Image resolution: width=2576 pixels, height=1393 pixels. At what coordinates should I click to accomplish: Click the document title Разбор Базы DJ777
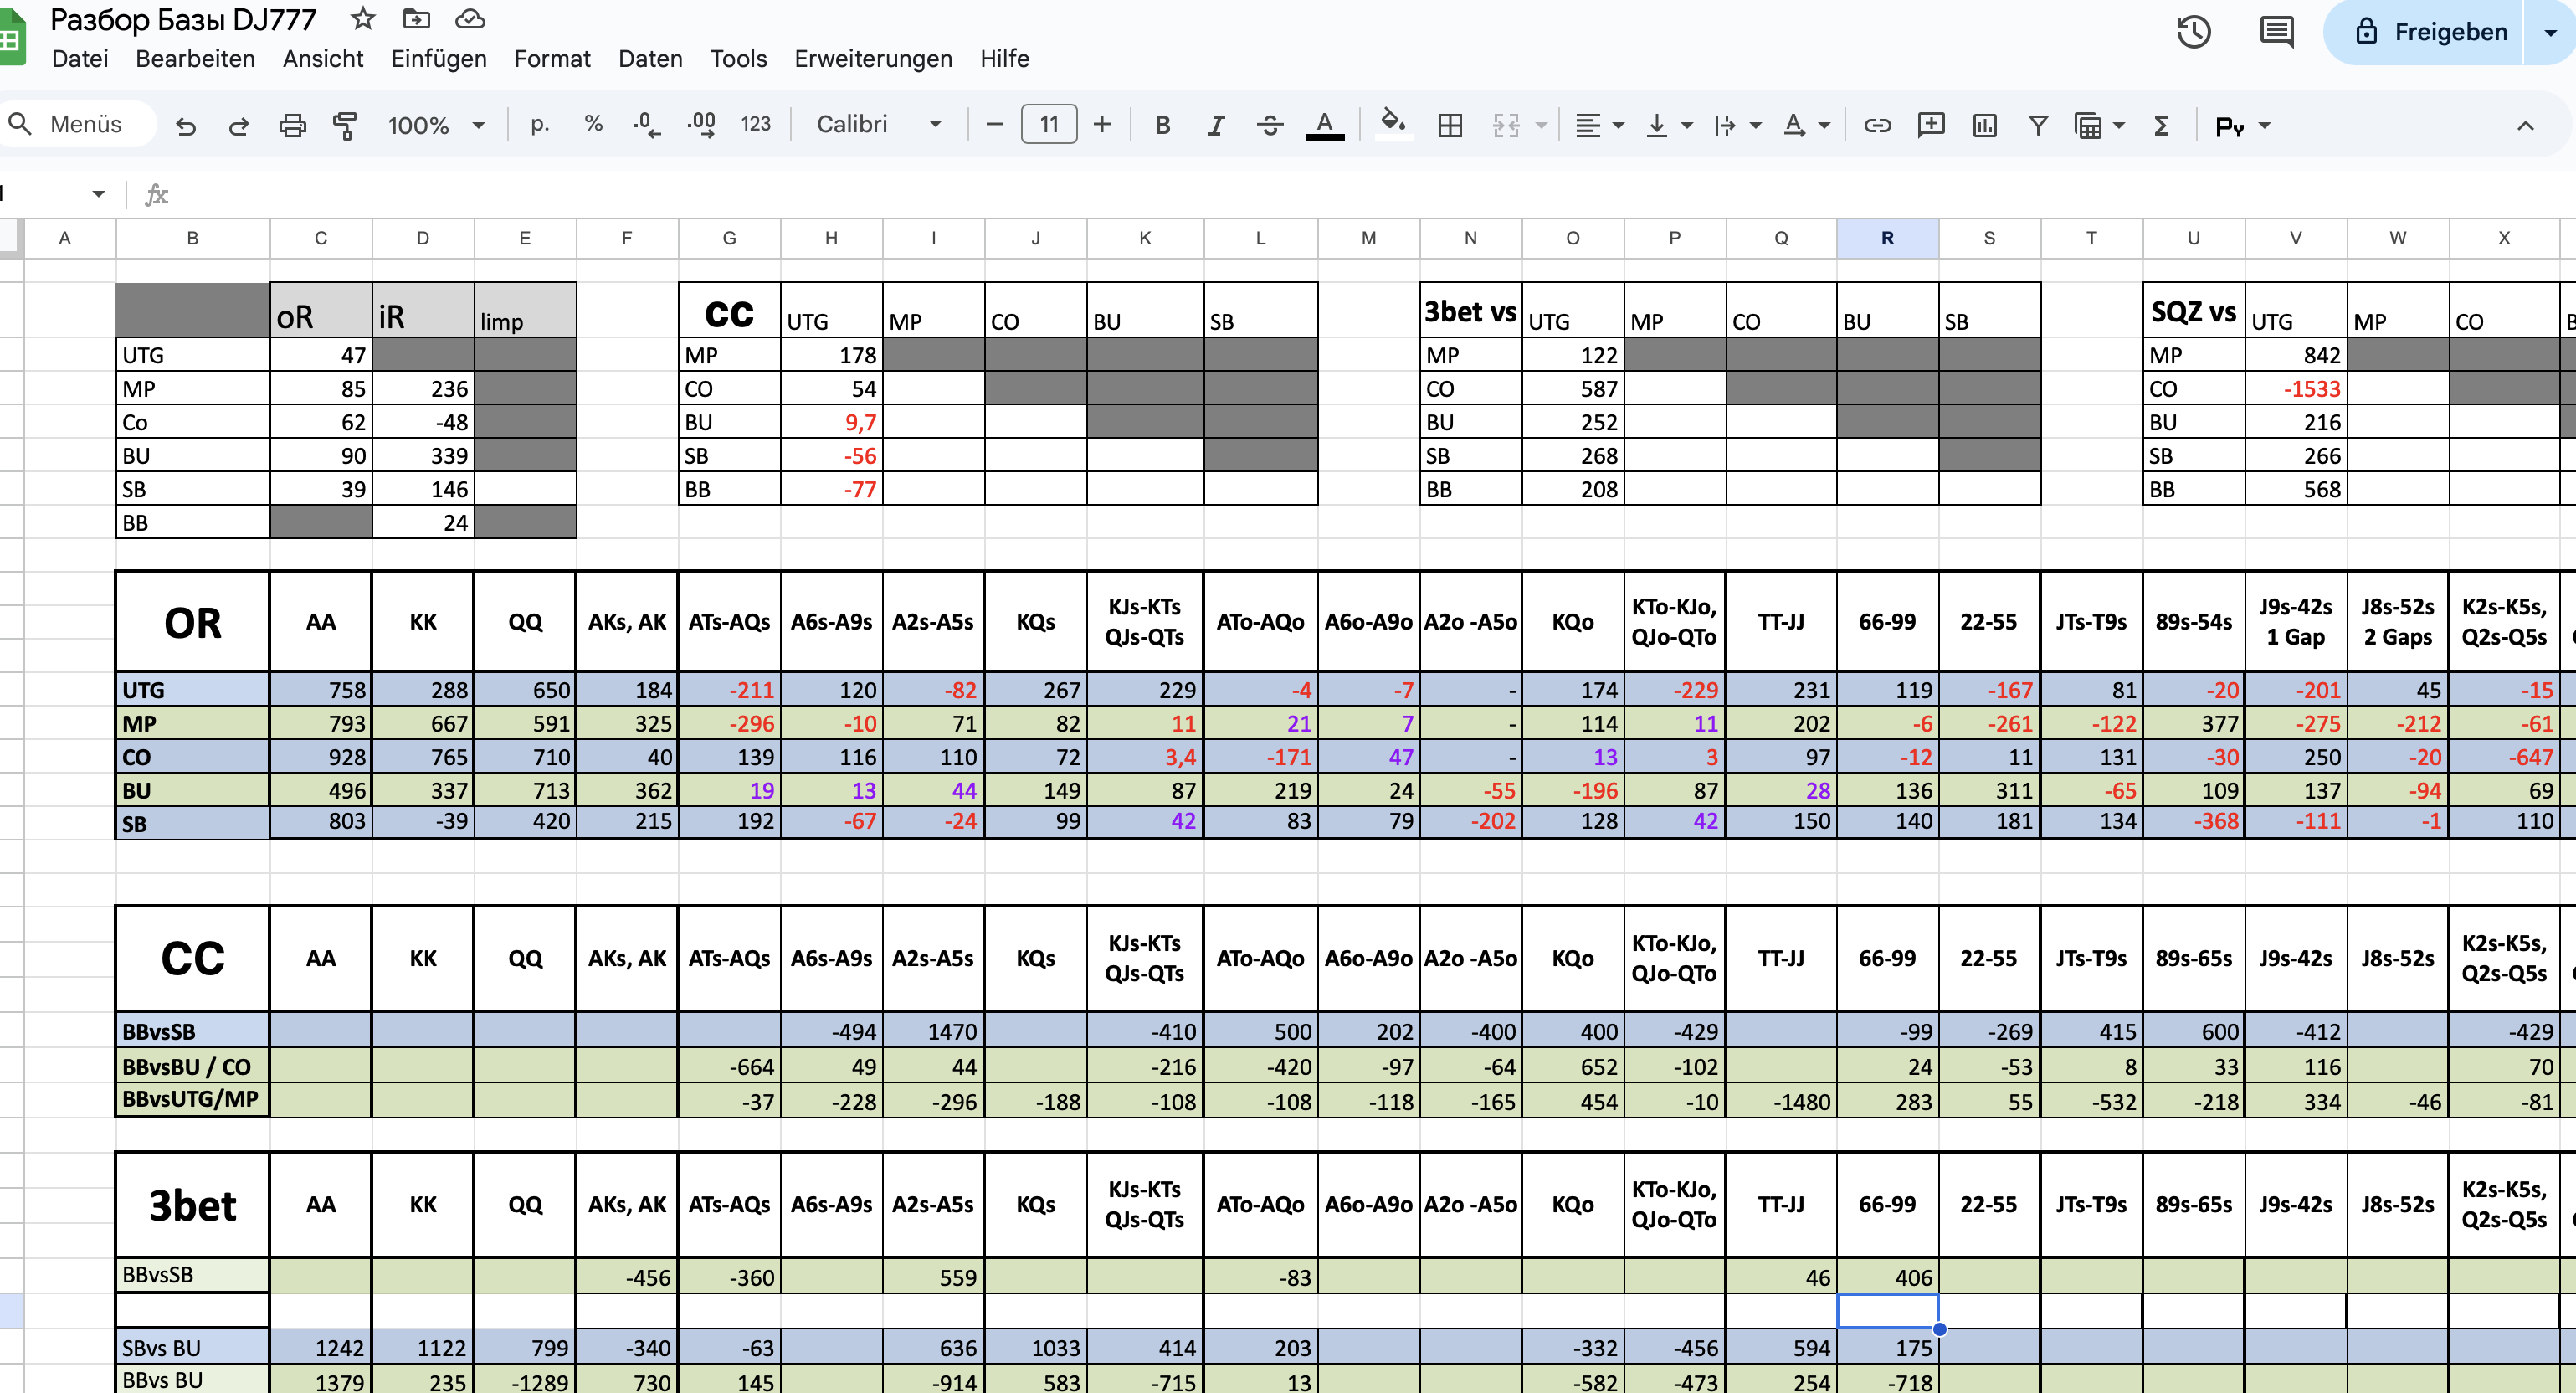(x=183, y=19)
